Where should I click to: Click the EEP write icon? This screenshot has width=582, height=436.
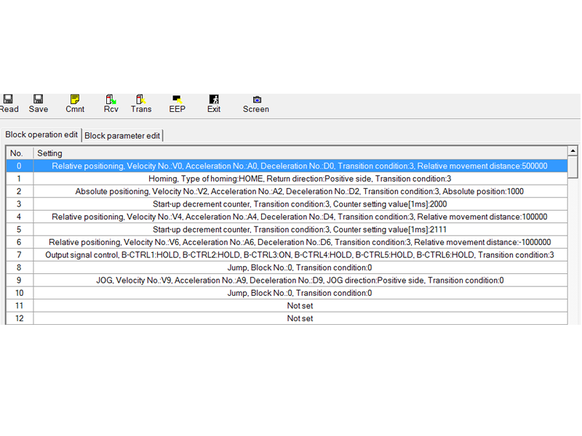177,99
